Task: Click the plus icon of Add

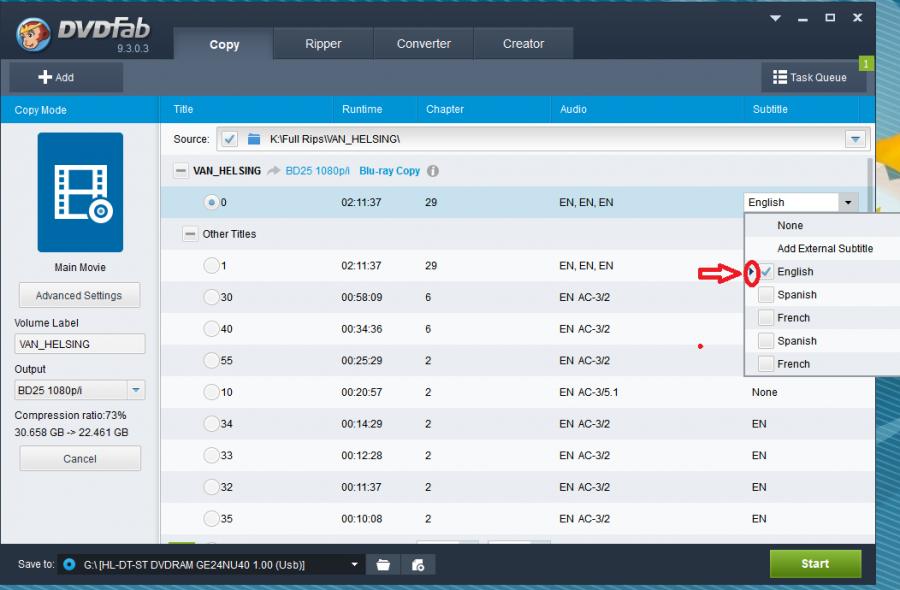Action: 45,77
